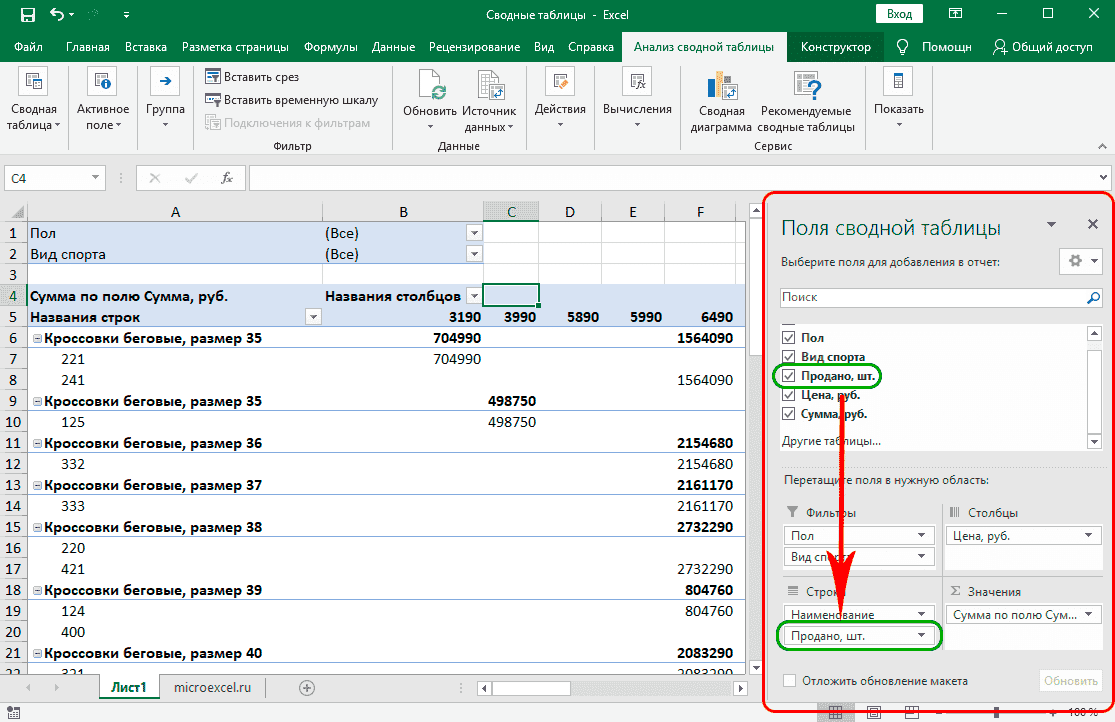Open the Вычисления calculations icon
The width and height of the screenshot is (1115, 722).
point(637,84)
